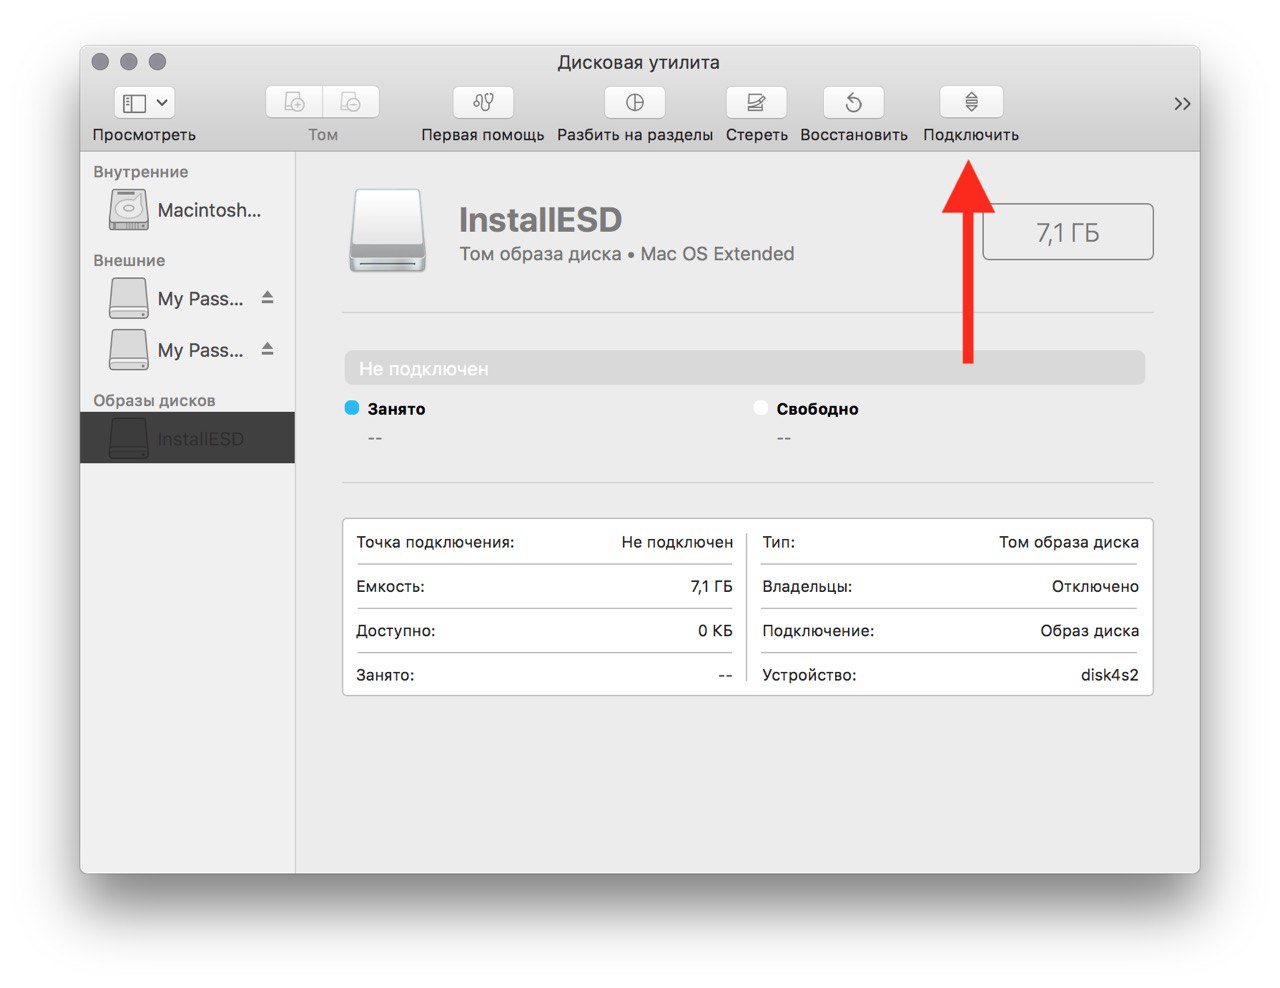
Task: Click the Восстановить restore icon
Action: tap(853, 102)
